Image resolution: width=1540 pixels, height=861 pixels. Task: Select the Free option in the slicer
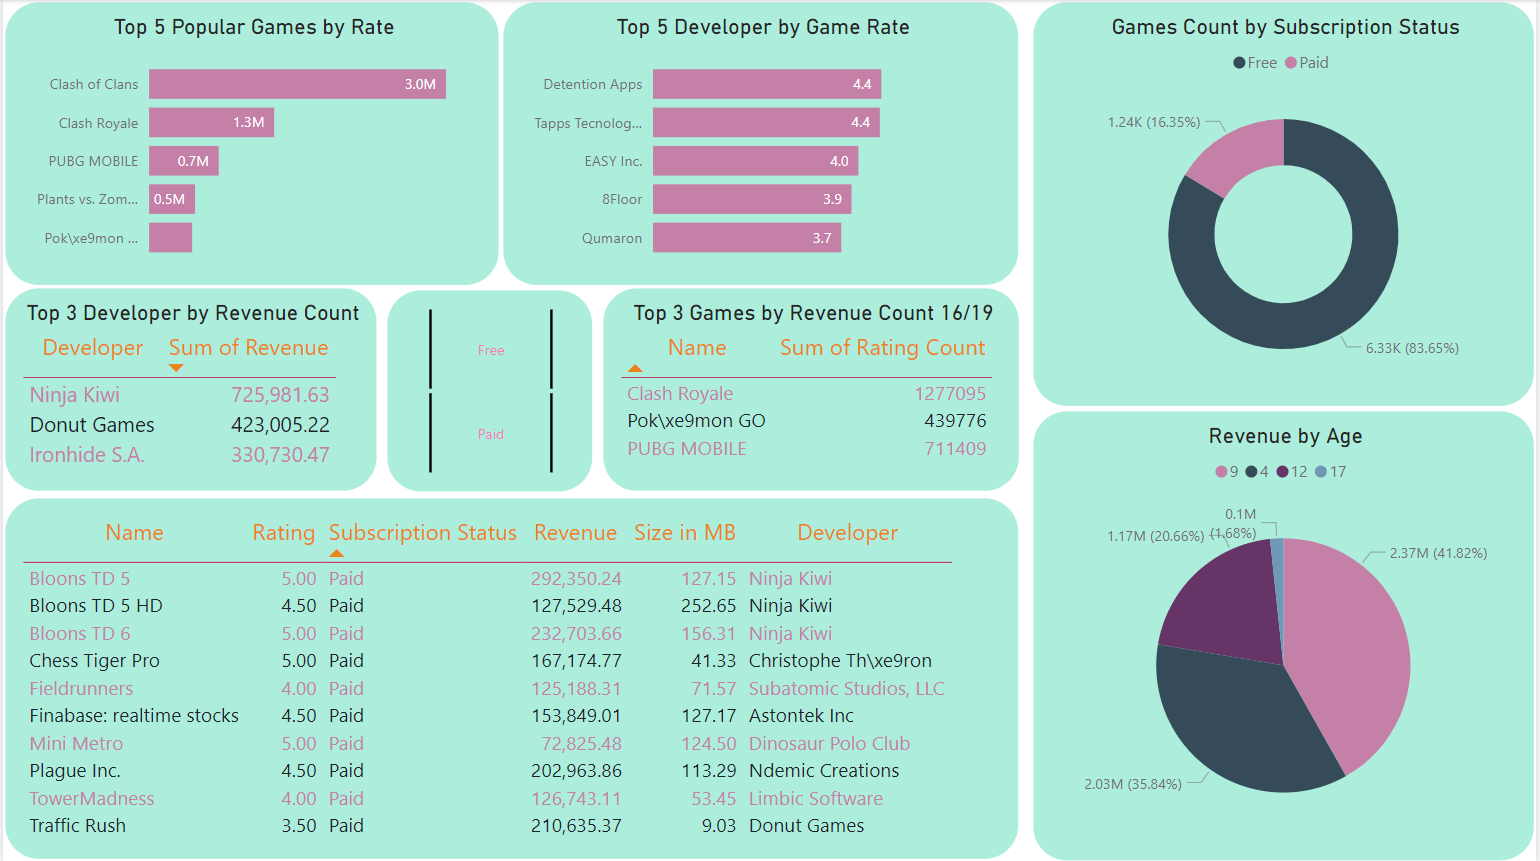[490, 350]
